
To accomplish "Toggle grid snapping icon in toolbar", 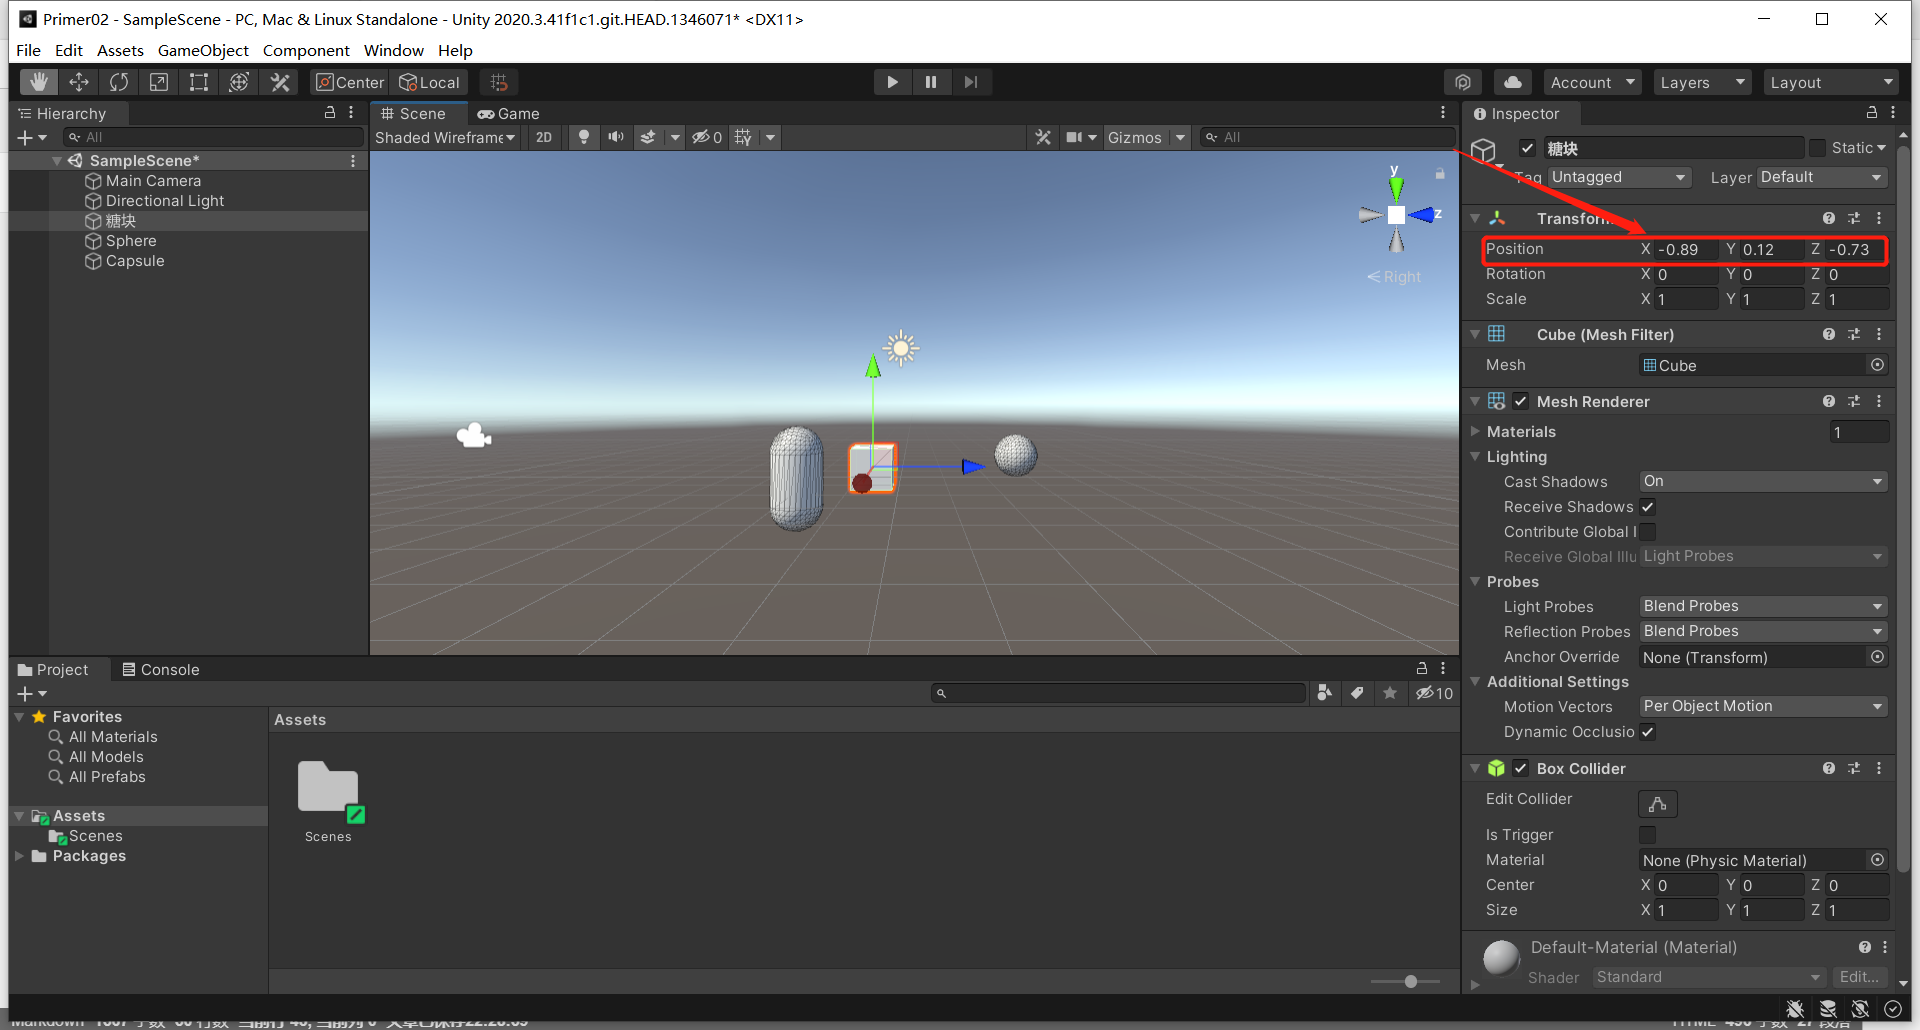I will (499, 82).
